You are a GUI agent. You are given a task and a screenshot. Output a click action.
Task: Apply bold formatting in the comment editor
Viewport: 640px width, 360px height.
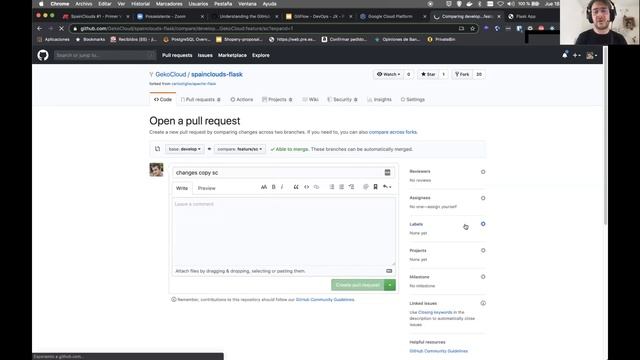click(273, 187)
